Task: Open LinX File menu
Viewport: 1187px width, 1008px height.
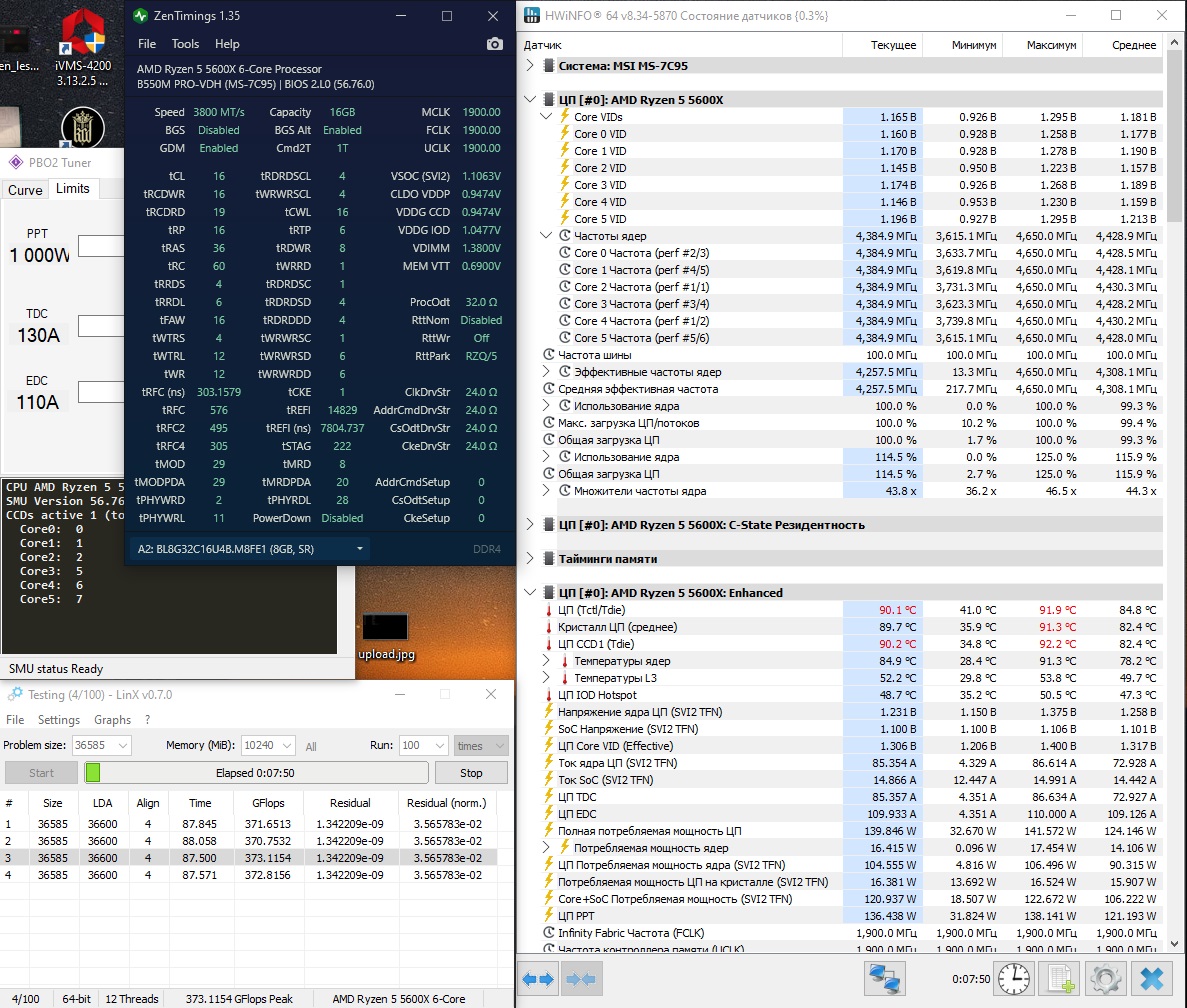Action: [15, 720]
